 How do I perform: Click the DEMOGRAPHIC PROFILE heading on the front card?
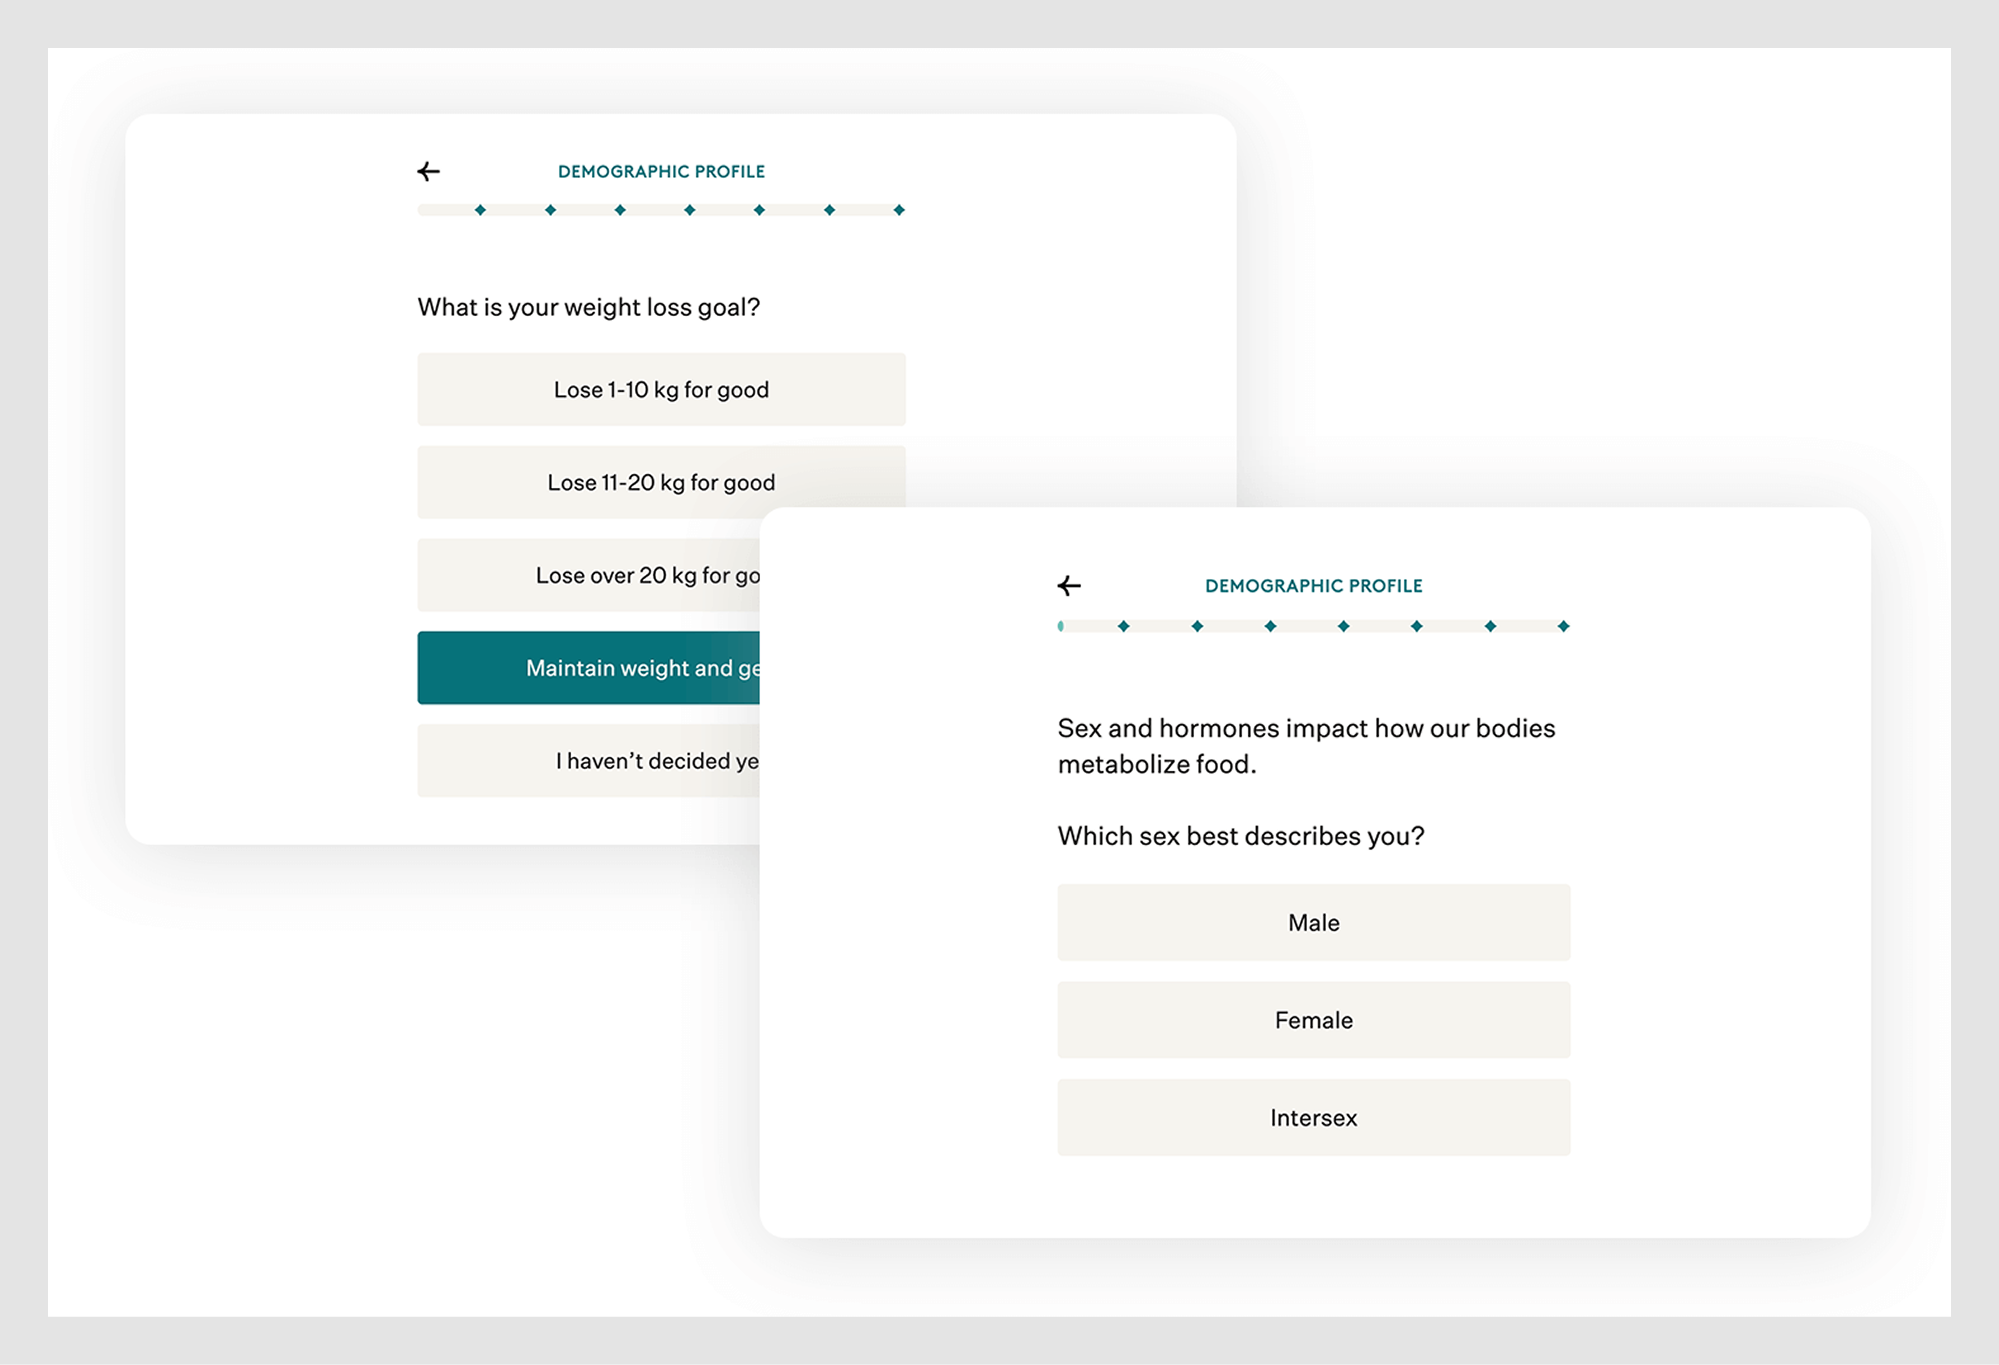click(x=1313, y=586)
